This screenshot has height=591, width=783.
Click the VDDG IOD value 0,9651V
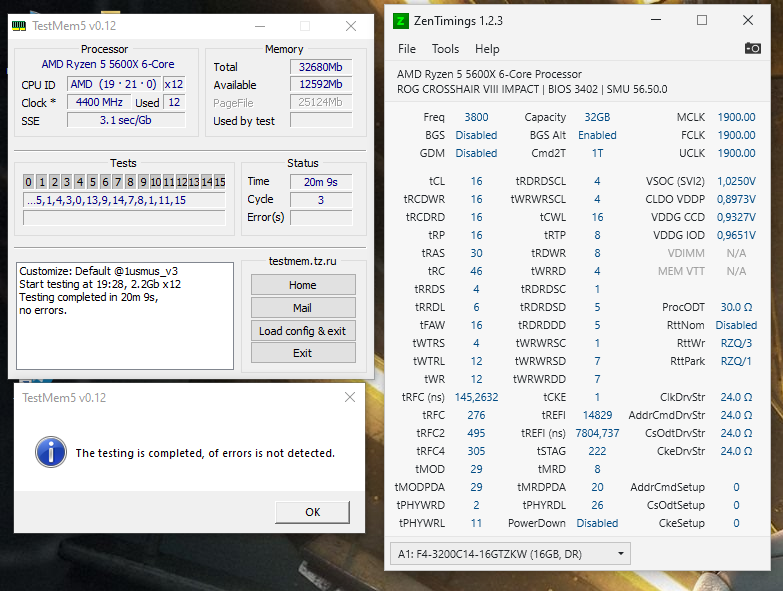coord(737,235)
